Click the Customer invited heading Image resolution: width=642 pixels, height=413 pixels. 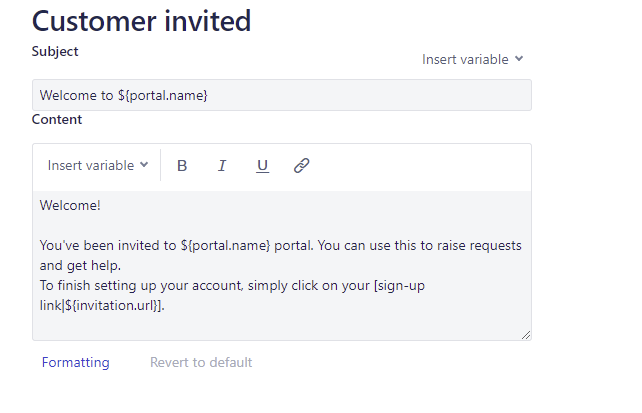141,21
